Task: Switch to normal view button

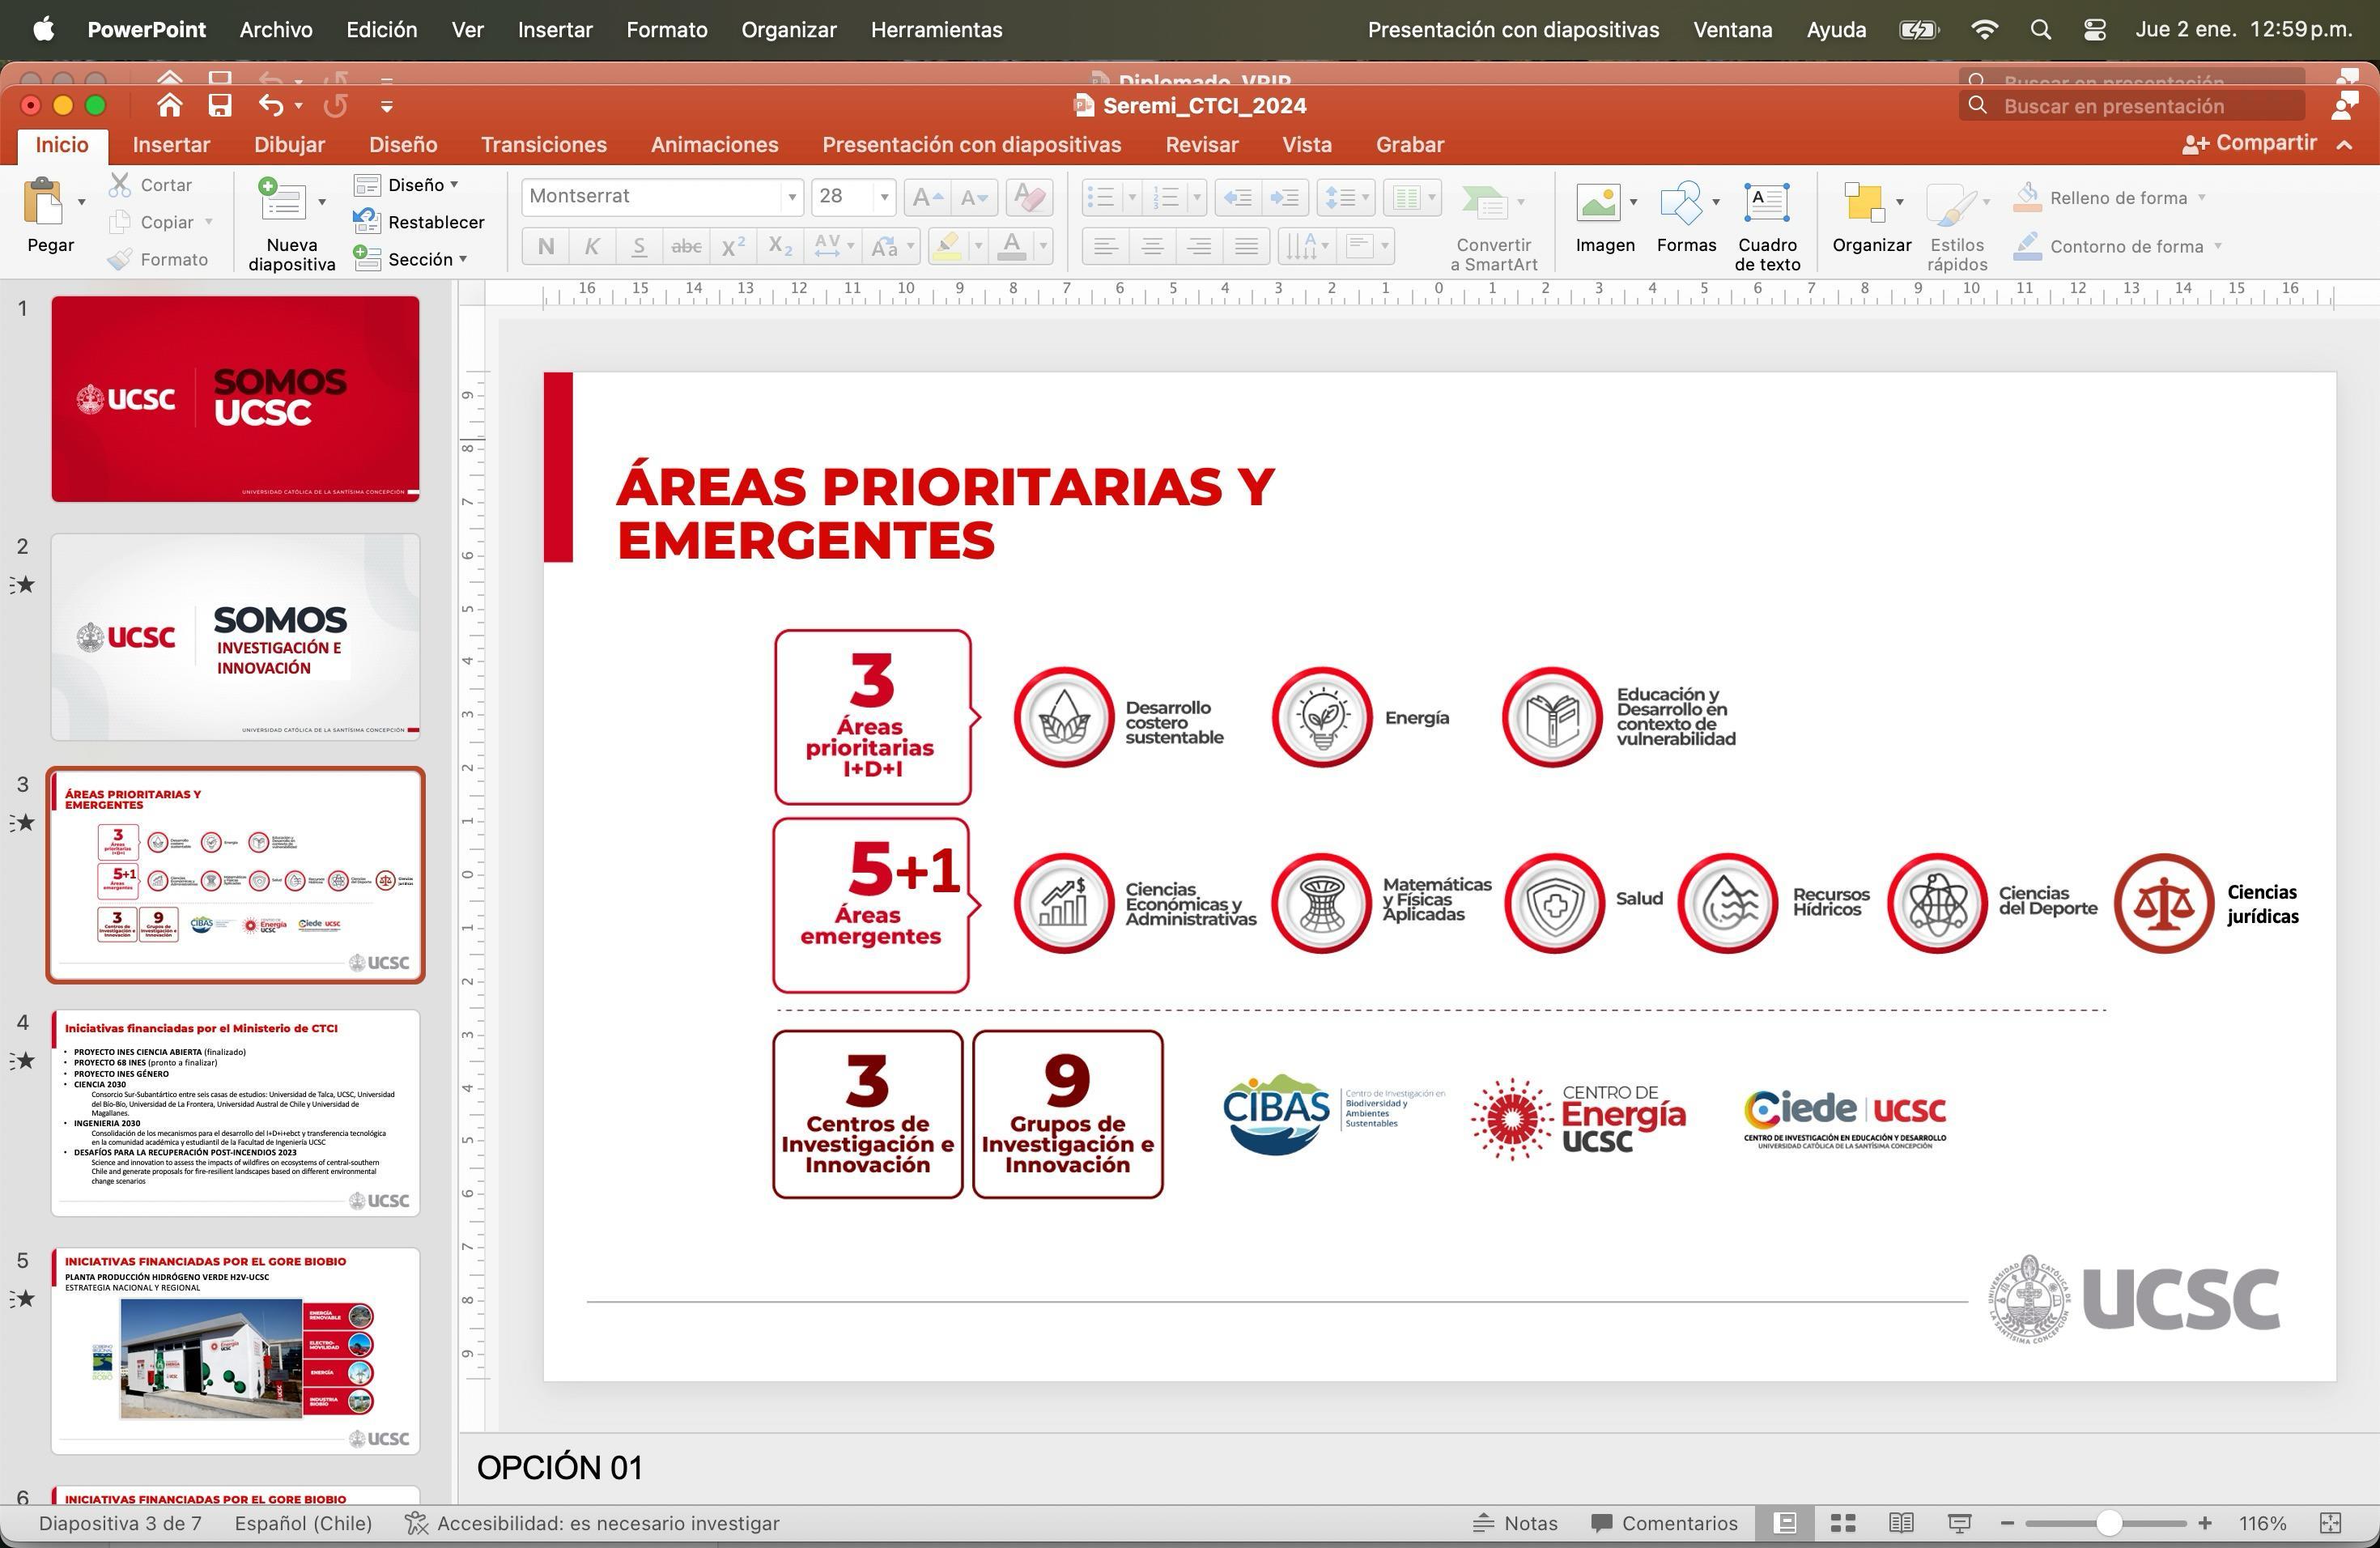Action: click(x=1785, y=1523)
